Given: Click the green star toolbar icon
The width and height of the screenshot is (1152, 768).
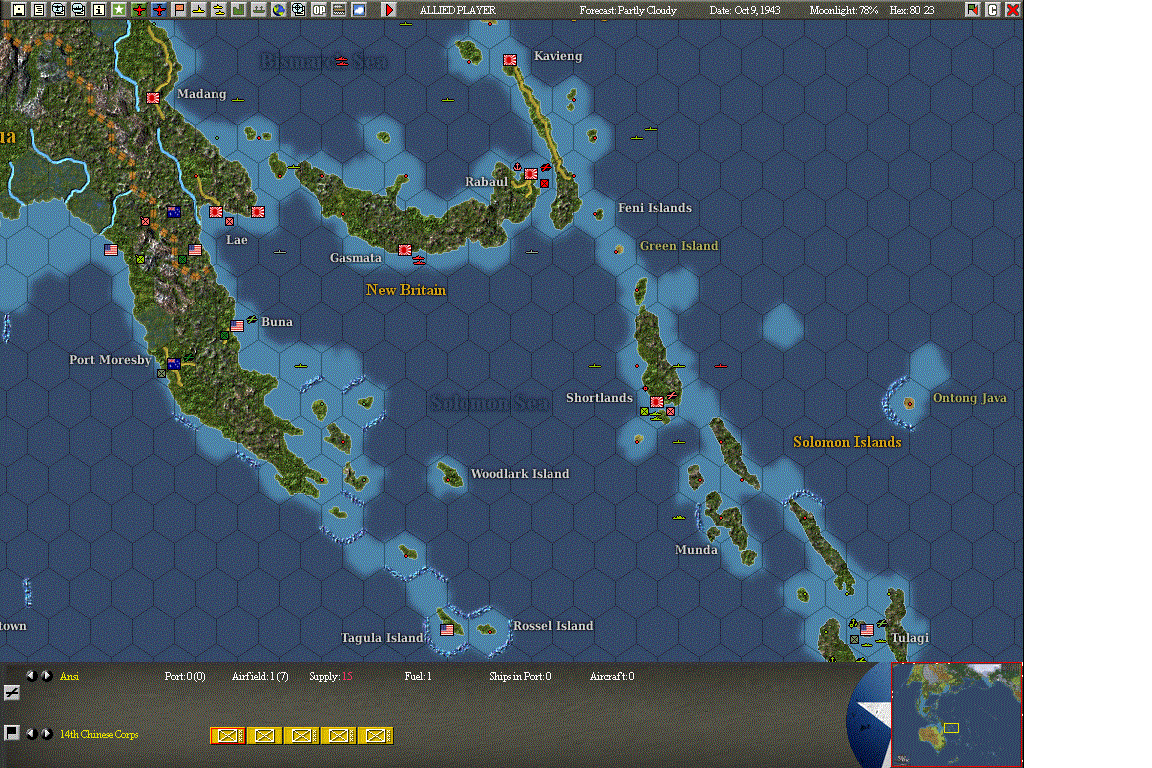Looking at the screenshot, I should [118, 10].
